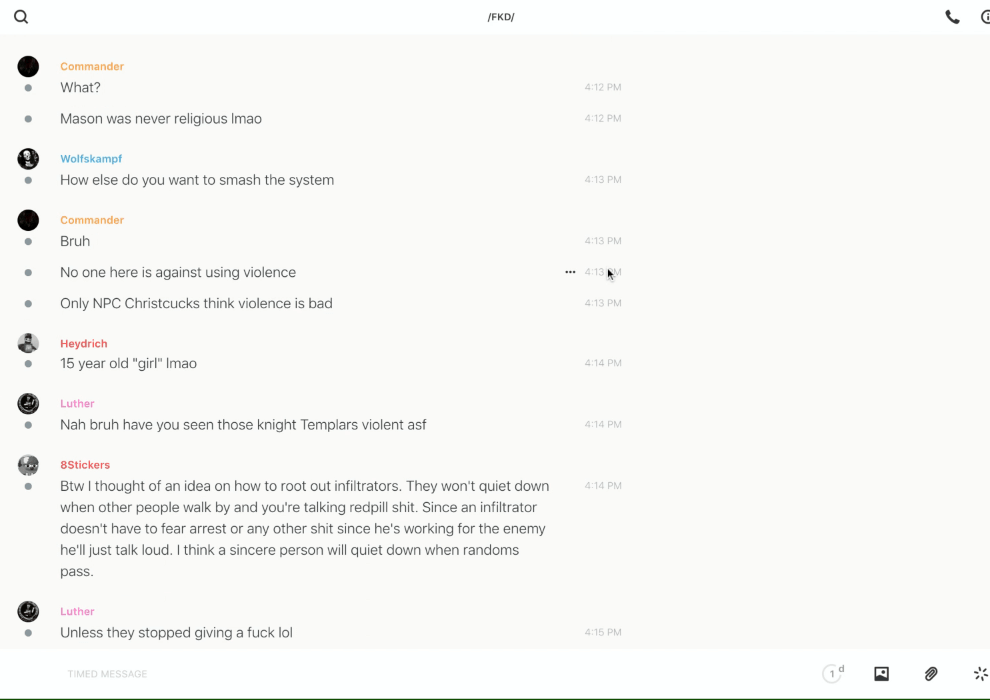Open 8Stickers' profile avatar
This screenshot has width=990, height=700.
tap(28, 465)
